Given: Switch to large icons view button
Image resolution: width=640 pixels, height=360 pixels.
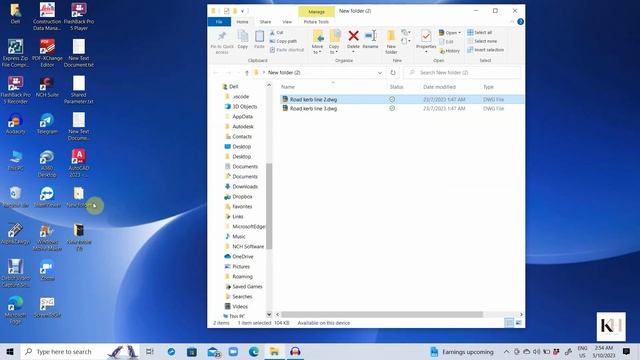Looking at the screenshot, I should [x=518, y=323].
